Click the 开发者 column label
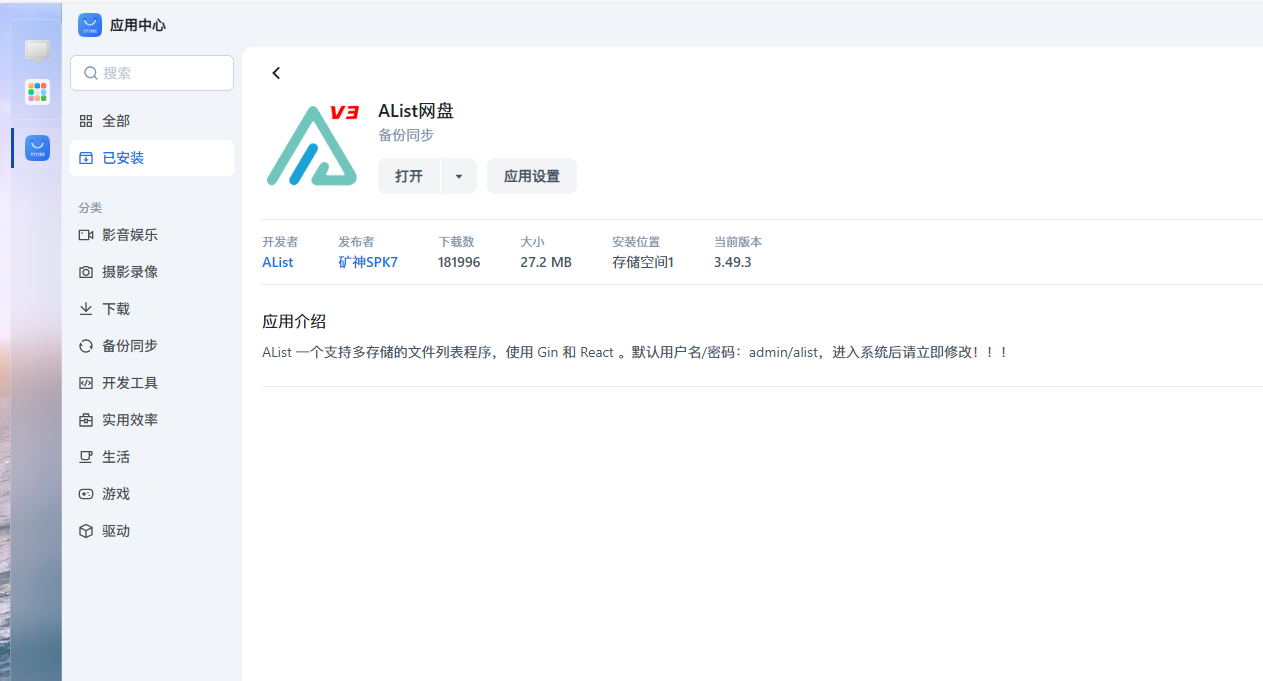Viewport: 1263px width, 681px height. [x=280, y=242]
